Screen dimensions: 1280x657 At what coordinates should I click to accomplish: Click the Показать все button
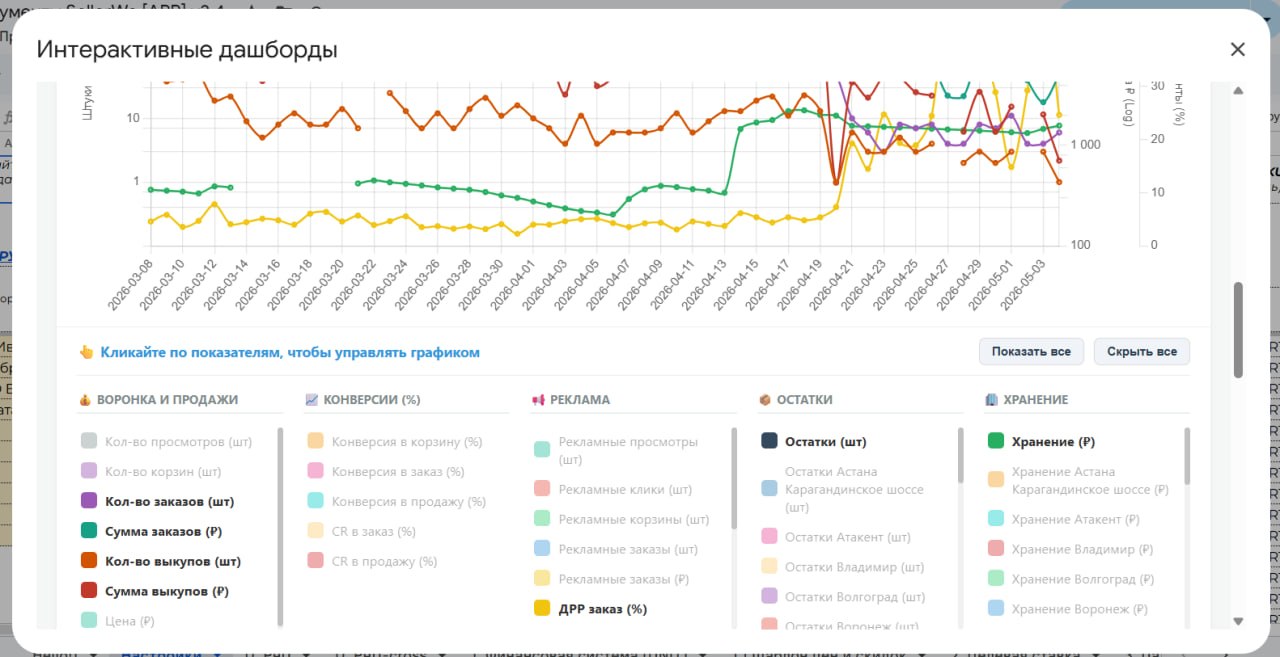click(1031, 352)
